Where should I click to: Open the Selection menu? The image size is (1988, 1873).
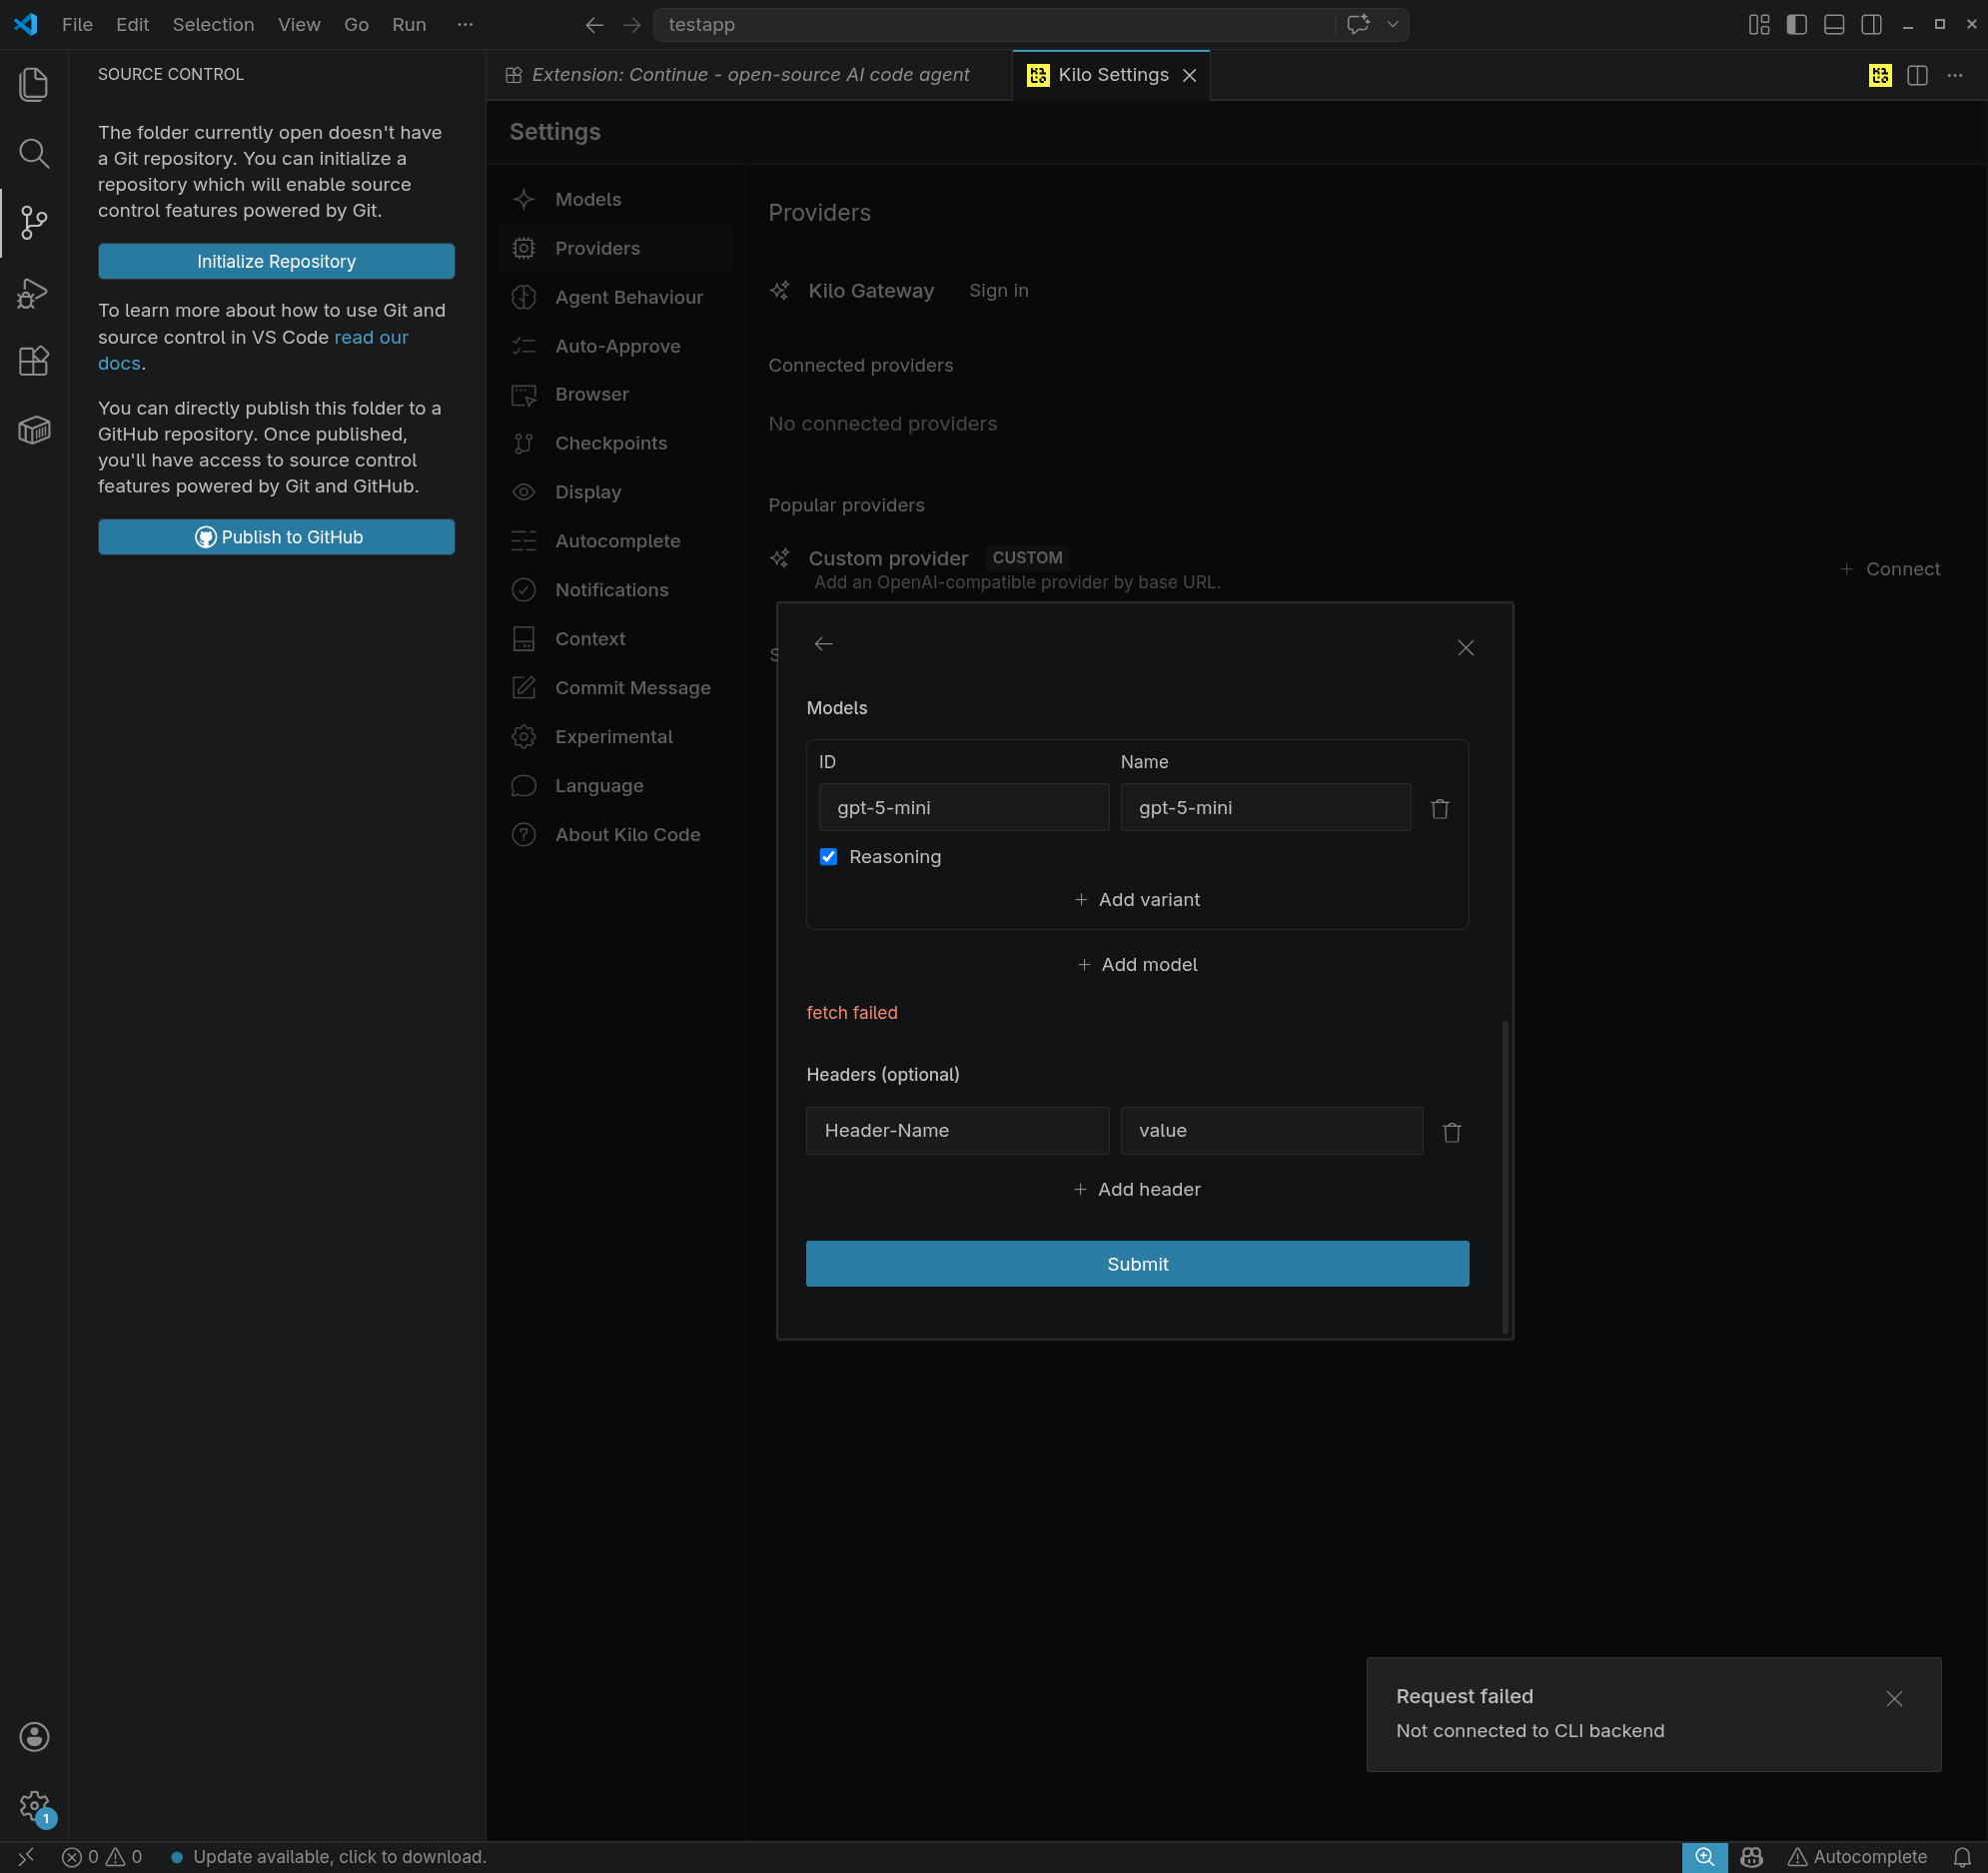(213, 25)
